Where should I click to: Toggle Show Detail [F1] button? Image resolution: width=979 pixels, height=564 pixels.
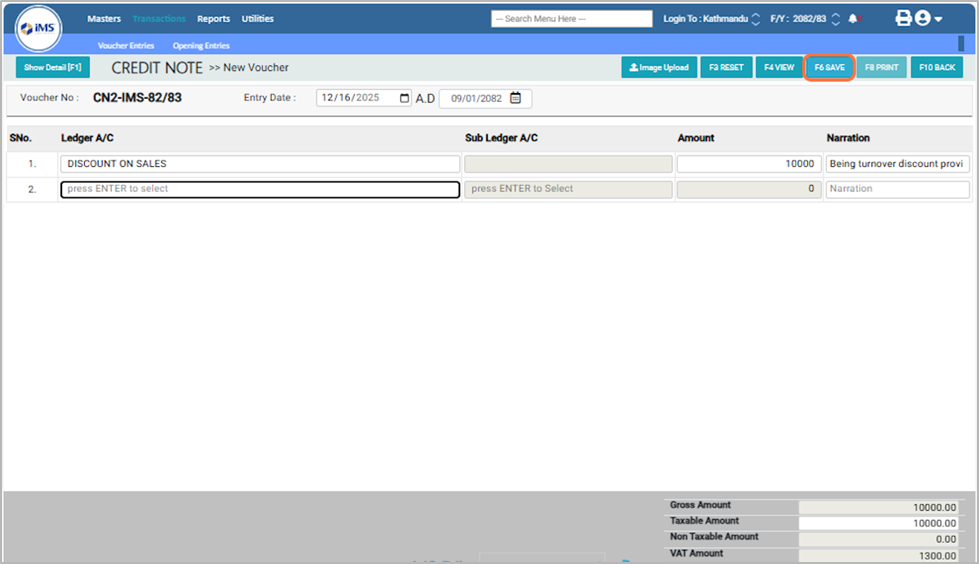53,67
